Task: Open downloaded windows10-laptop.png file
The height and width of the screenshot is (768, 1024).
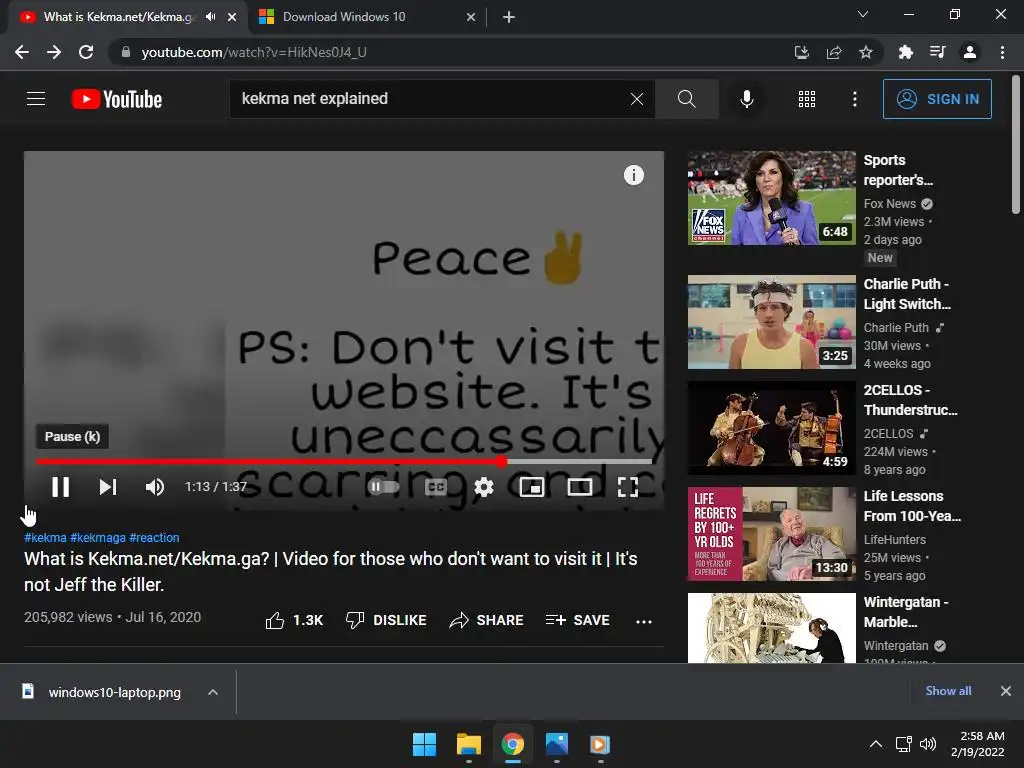Action: (102, 692)
